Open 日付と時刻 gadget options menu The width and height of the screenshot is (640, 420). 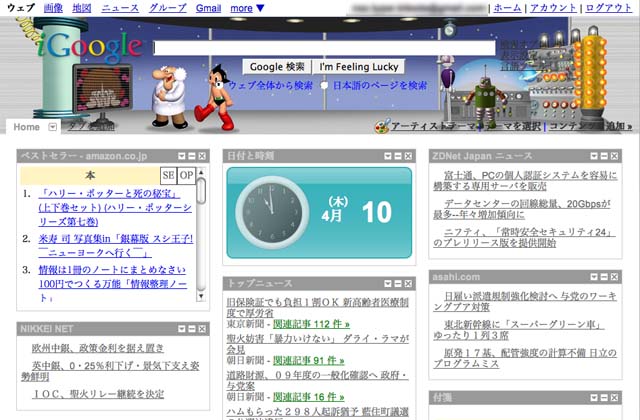click(388, 156)
